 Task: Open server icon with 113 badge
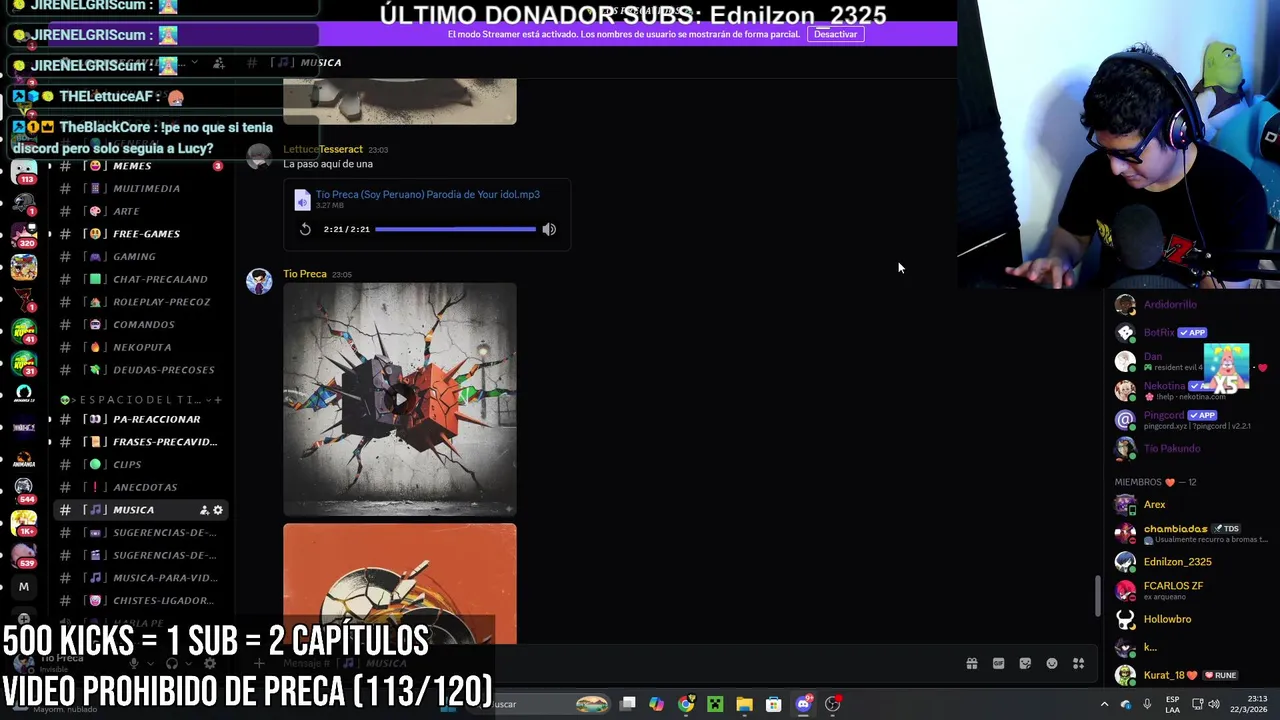point(24,171)
